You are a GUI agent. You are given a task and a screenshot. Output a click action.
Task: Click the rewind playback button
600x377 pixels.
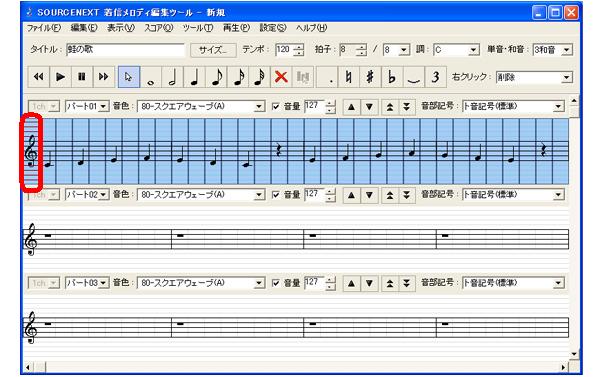[39, 77]
